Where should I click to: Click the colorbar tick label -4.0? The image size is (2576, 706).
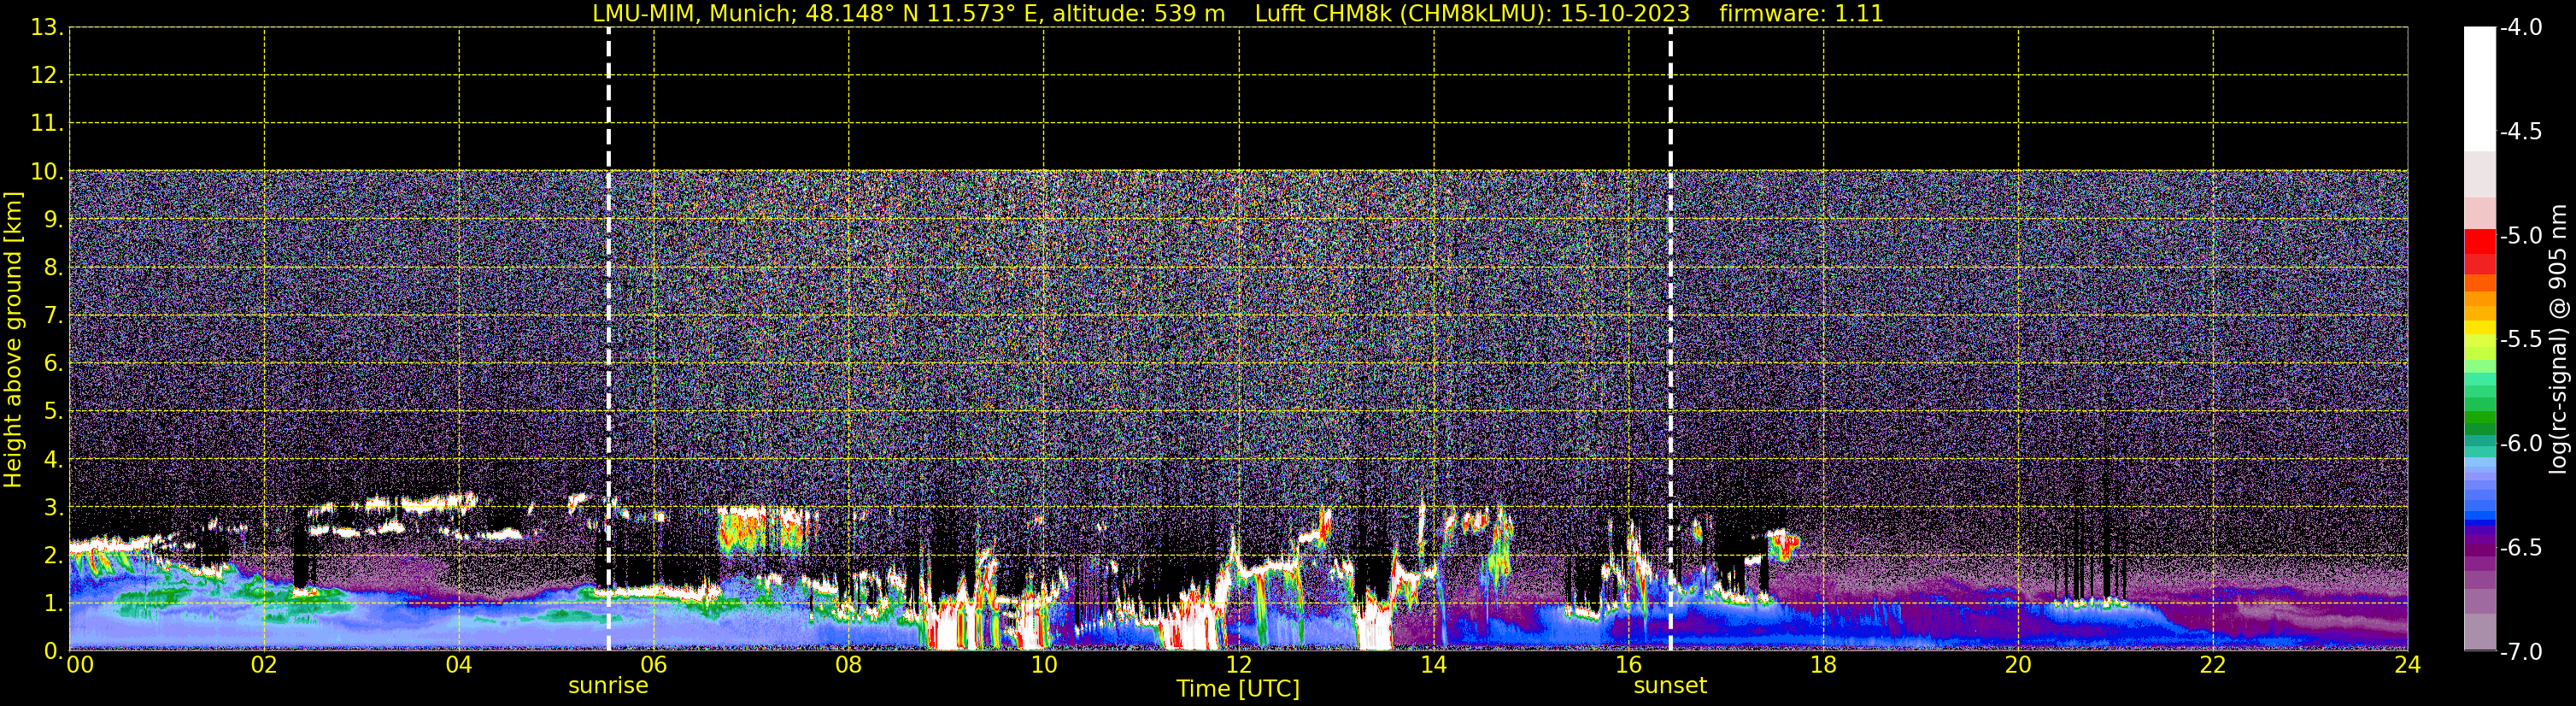coord(2520,28)
